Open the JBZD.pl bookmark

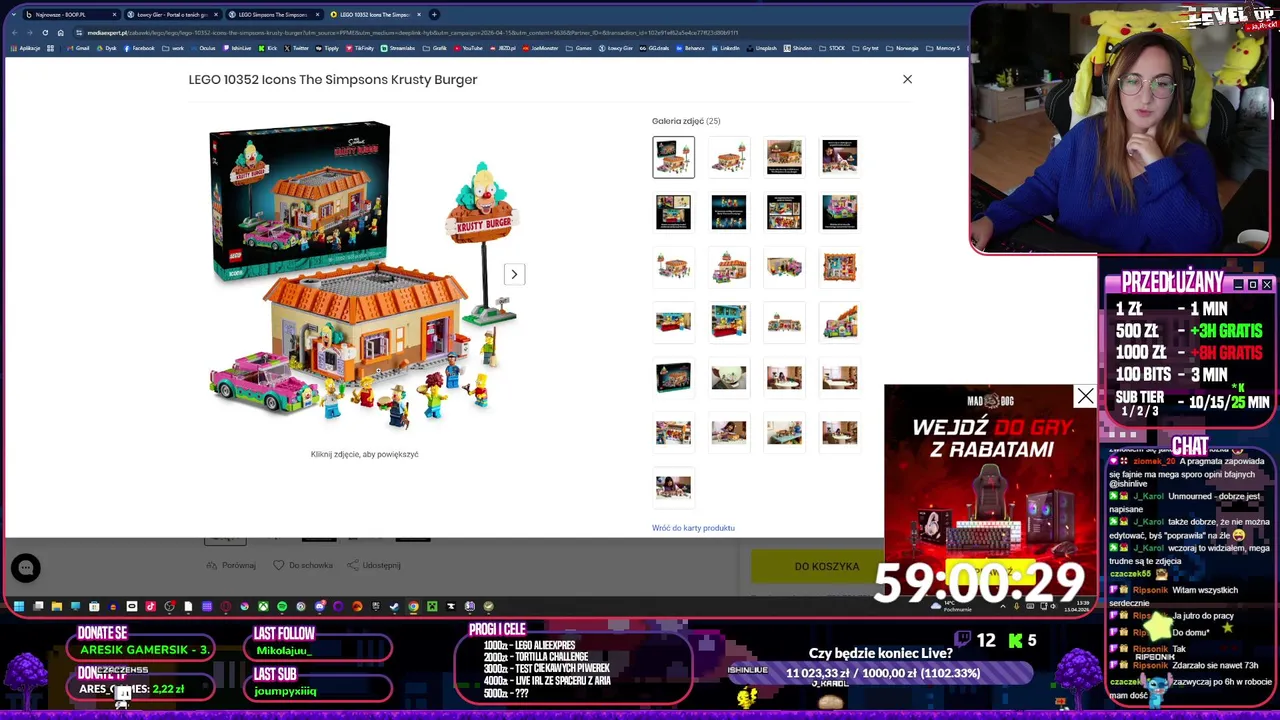point(503,48)
